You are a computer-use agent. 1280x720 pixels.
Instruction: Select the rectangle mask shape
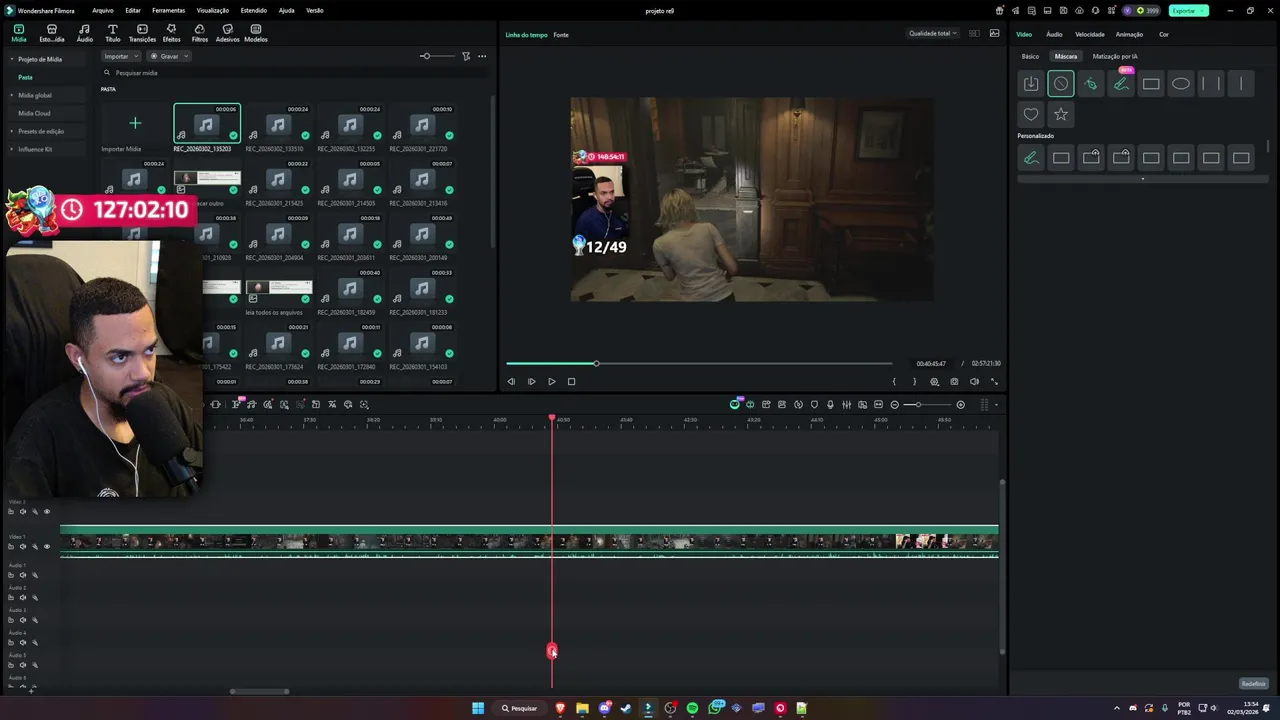[1151, 84]
